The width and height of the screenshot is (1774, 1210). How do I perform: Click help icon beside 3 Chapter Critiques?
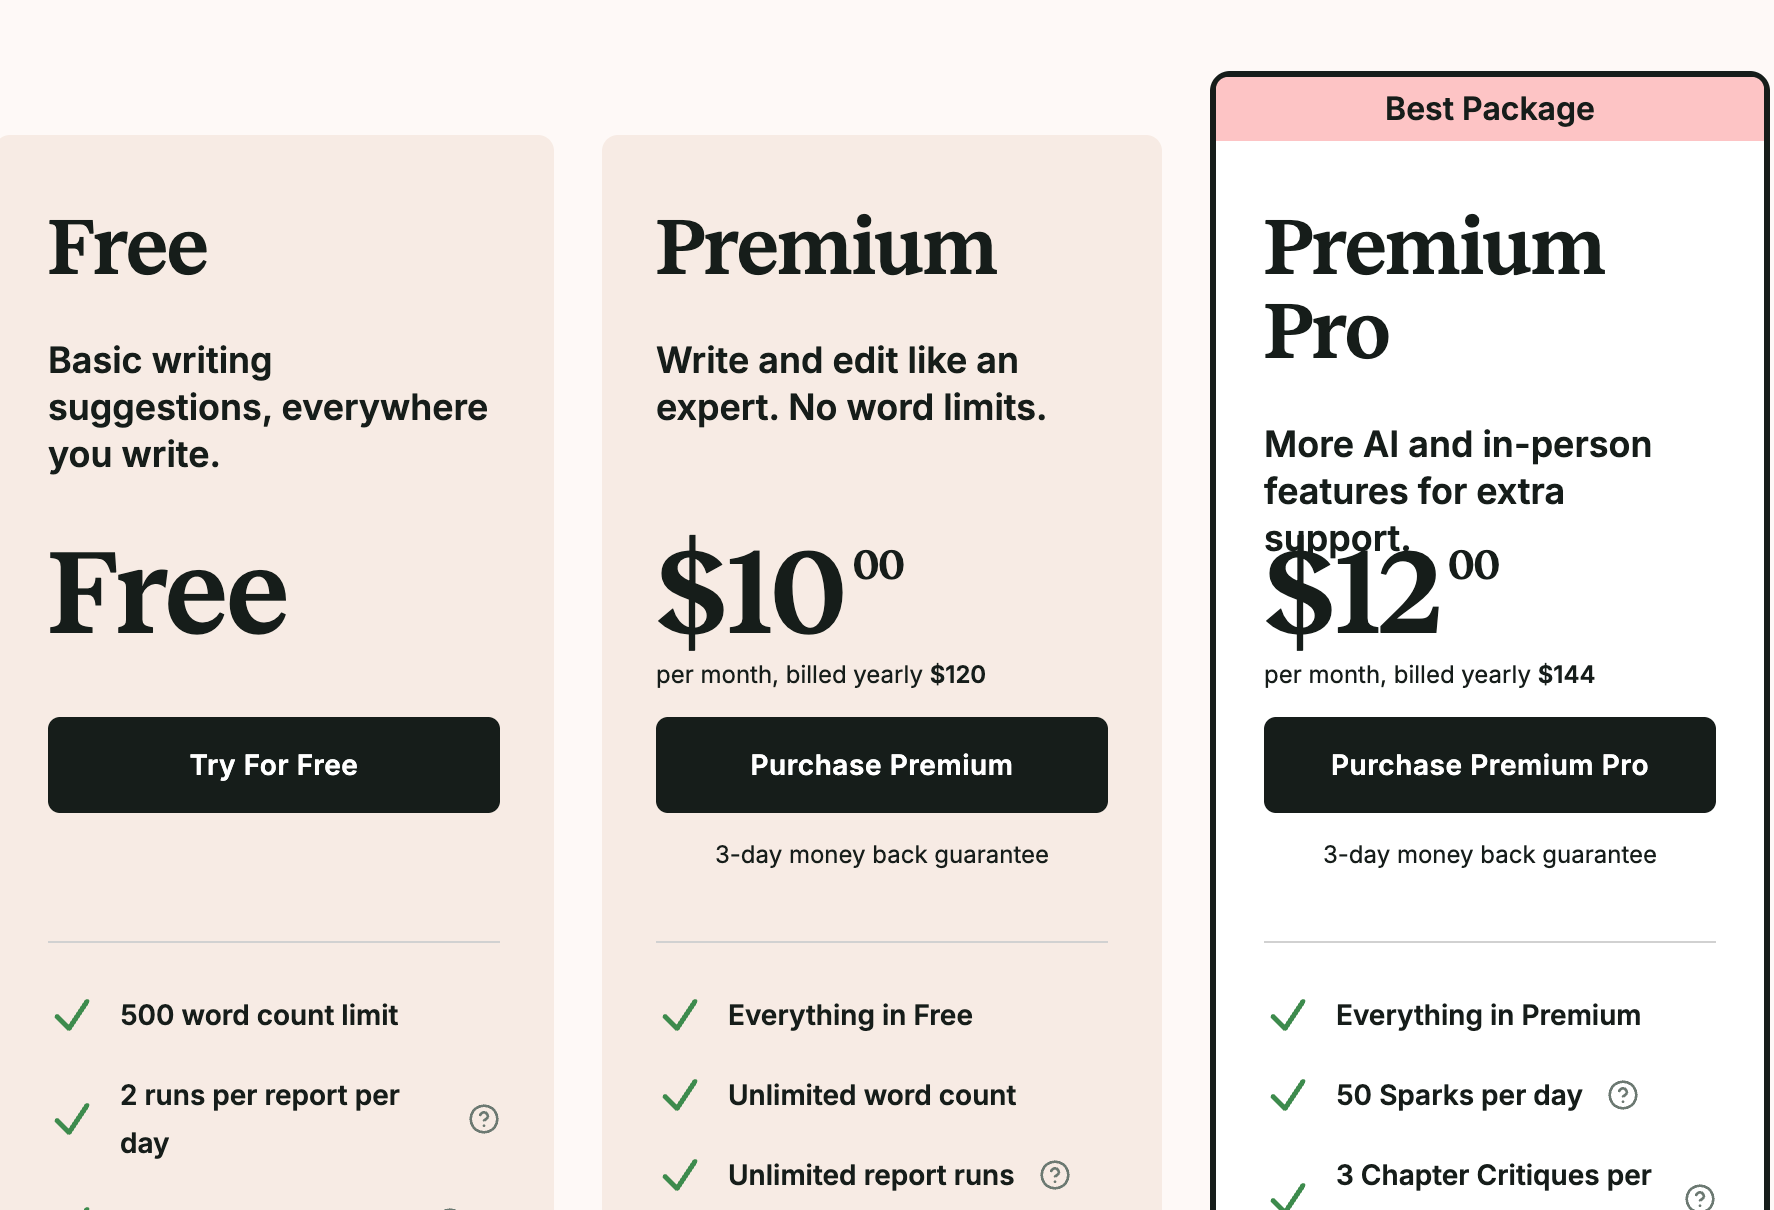(1699, 1197)
